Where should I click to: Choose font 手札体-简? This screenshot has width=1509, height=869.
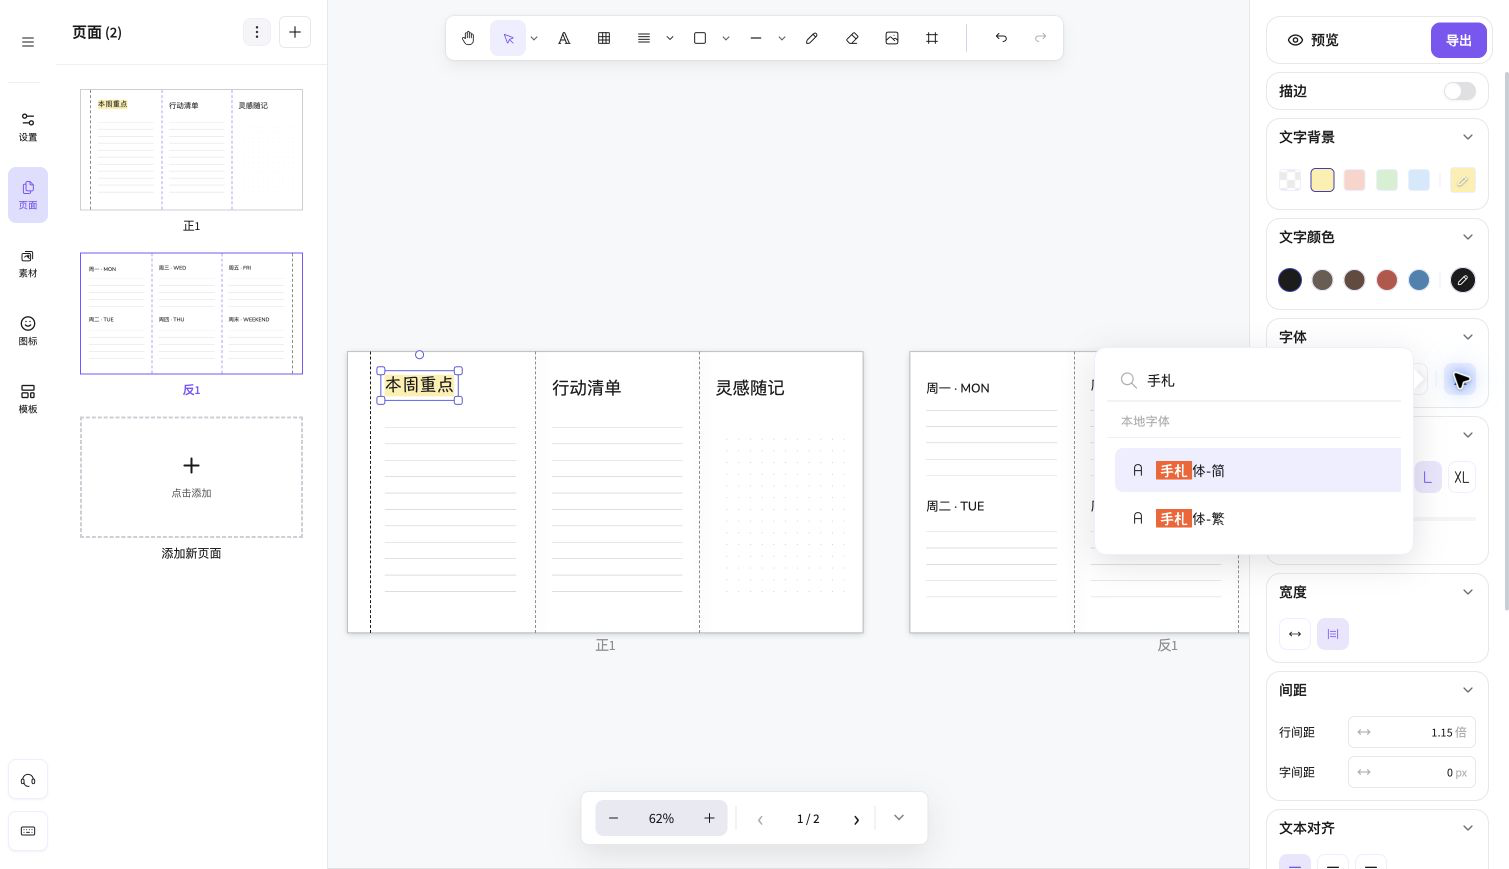click(1257, 470)
